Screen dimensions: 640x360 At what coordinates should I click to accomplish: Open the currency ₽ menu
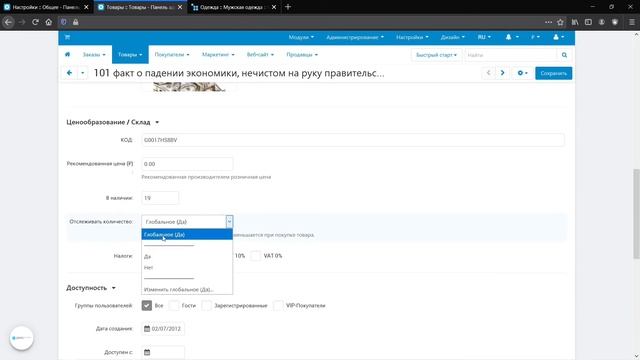click(x=535, y=37)
